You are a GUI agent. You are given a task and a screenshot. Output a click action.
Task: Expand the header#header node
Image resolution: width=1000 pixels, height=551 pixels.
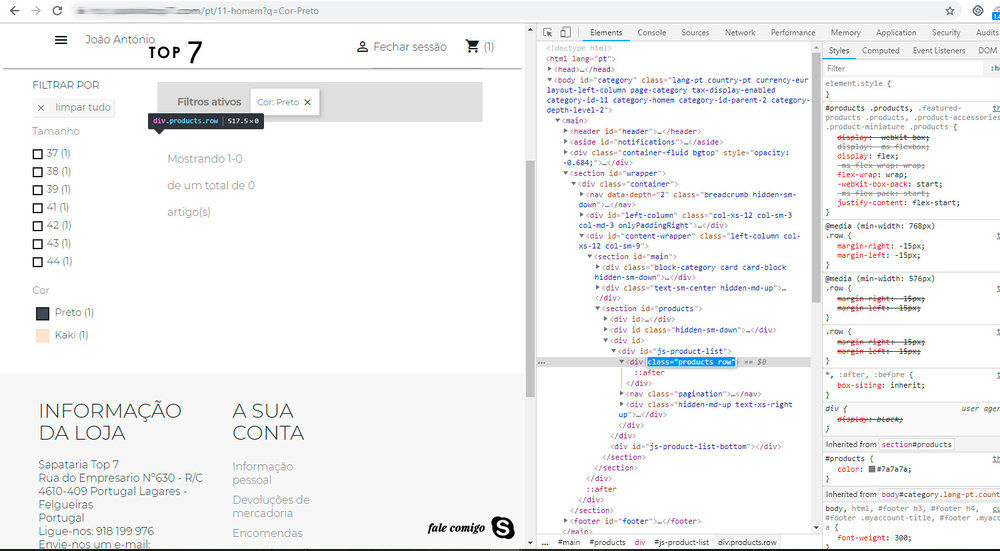(x=566, y=131)
